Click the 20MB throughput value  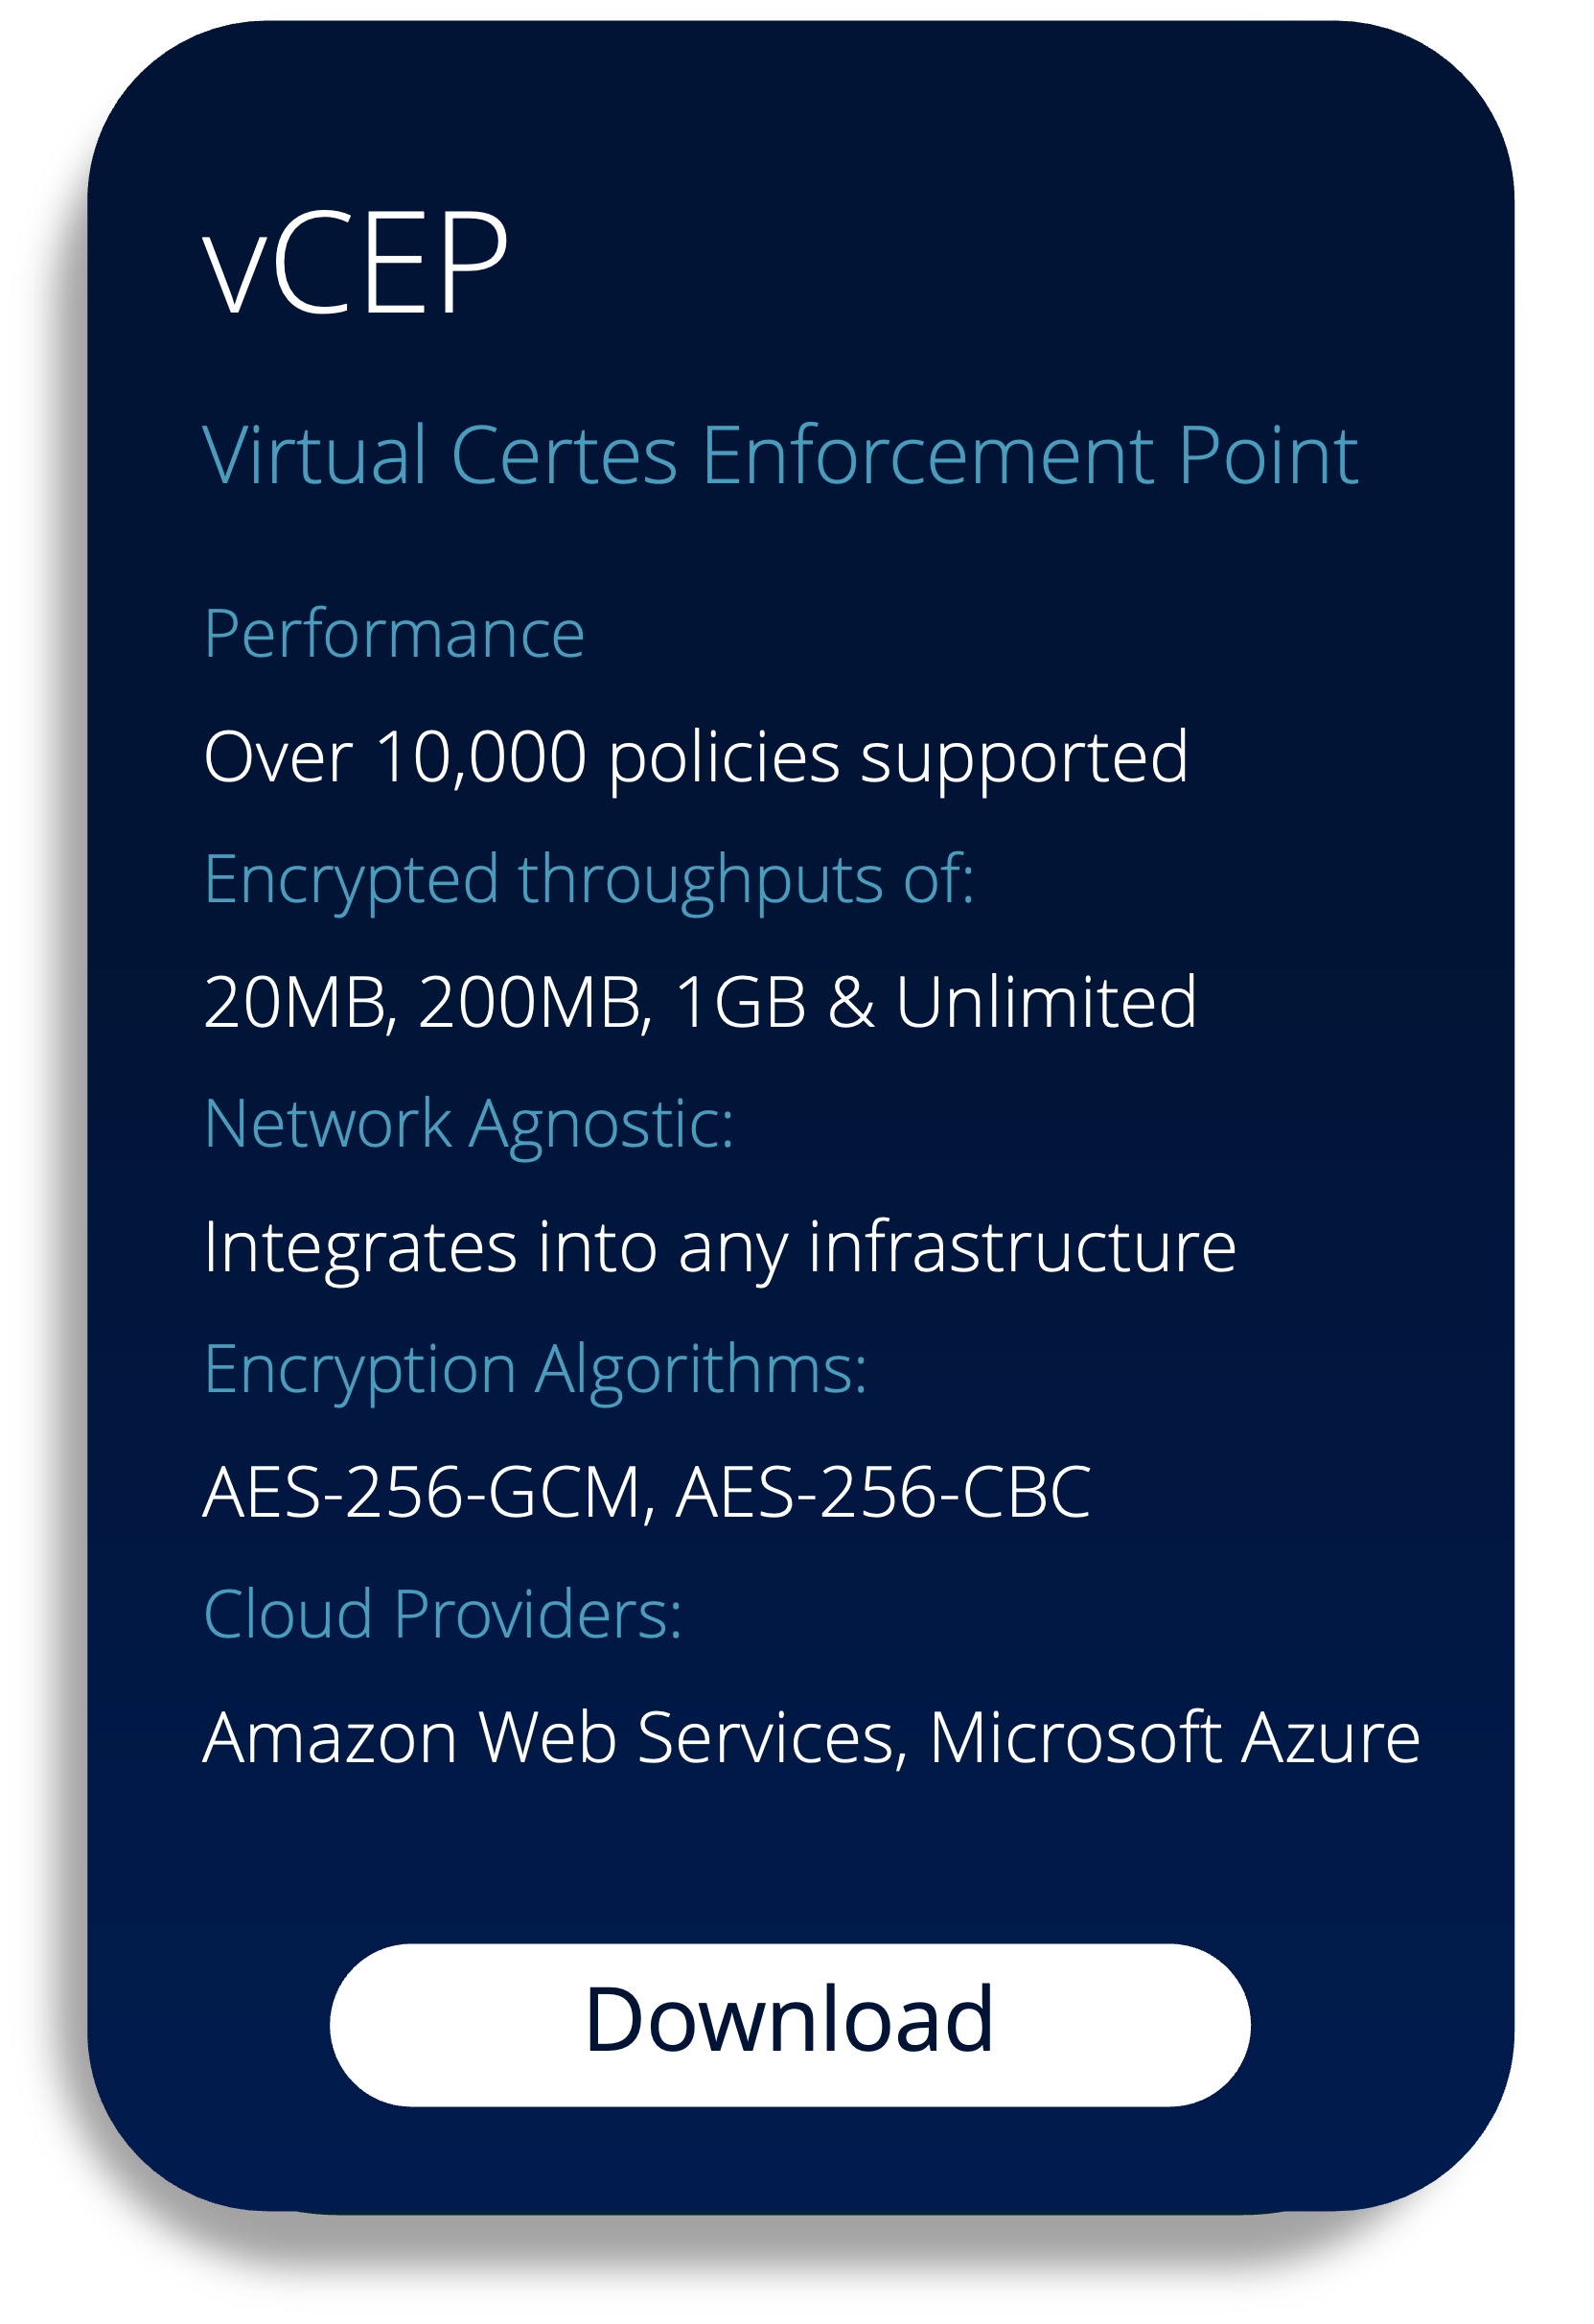(x=295, y=1002)
